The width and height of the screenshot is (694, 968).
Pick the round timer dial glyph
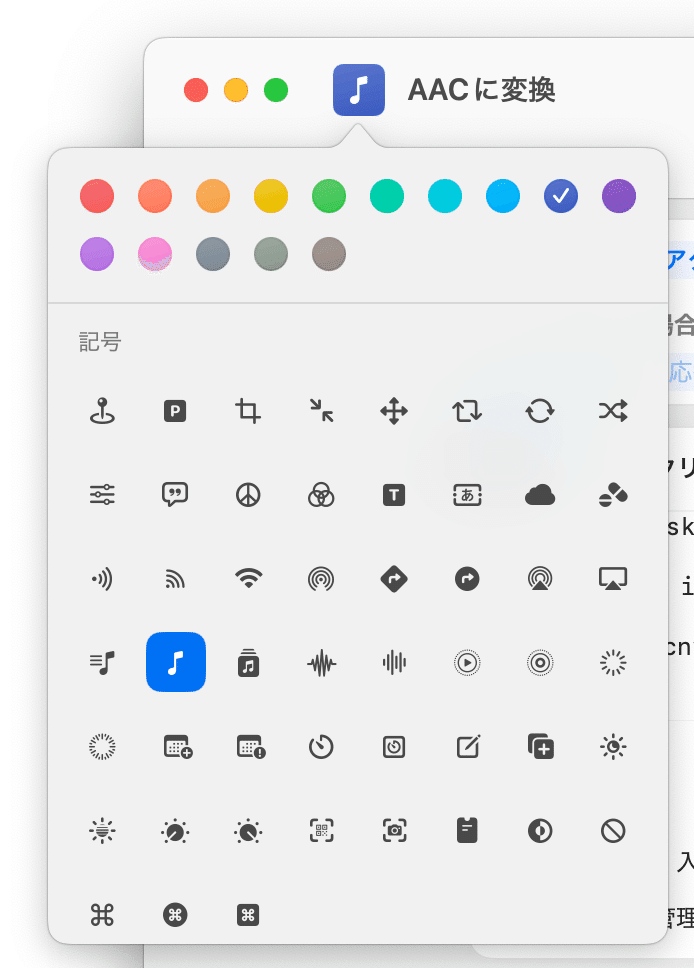point(321,747)
